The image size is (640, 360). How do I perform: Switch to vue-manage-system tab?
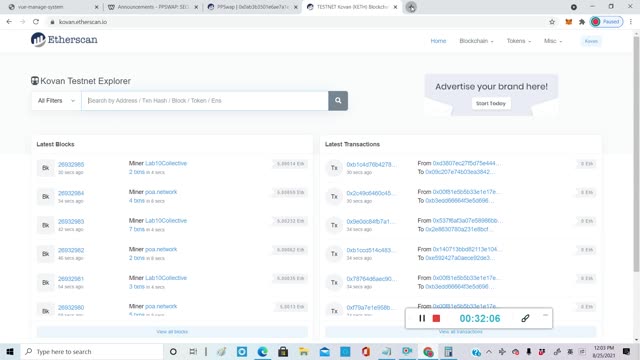[53, 7]
